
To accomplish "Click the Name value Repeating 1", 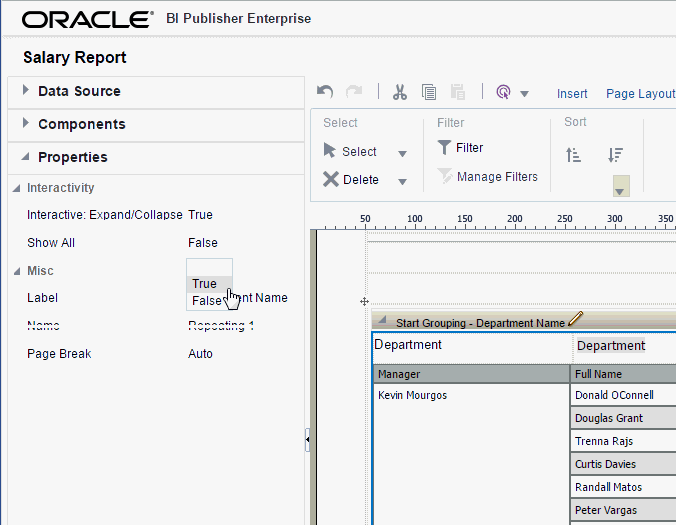I will (x=221, y=325).
